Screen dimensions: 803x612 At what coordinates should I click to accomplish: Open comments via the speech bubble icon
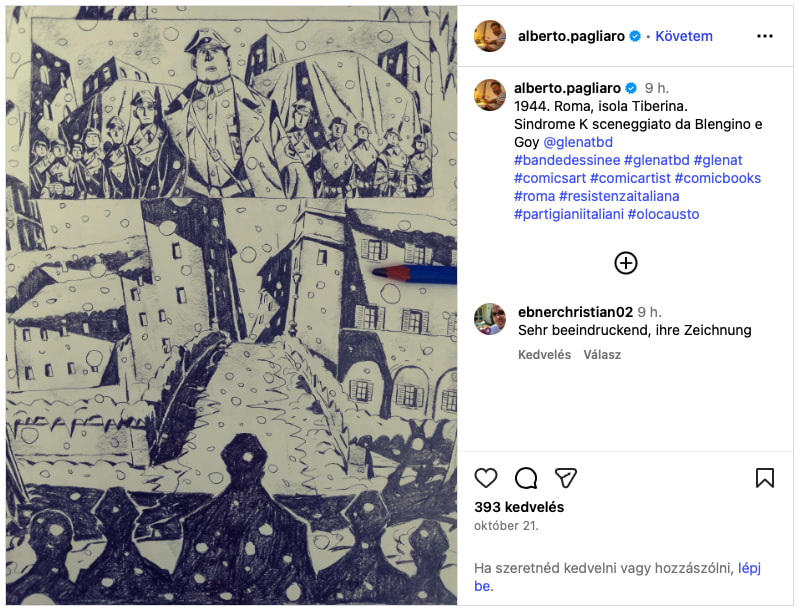pos(526,478)
